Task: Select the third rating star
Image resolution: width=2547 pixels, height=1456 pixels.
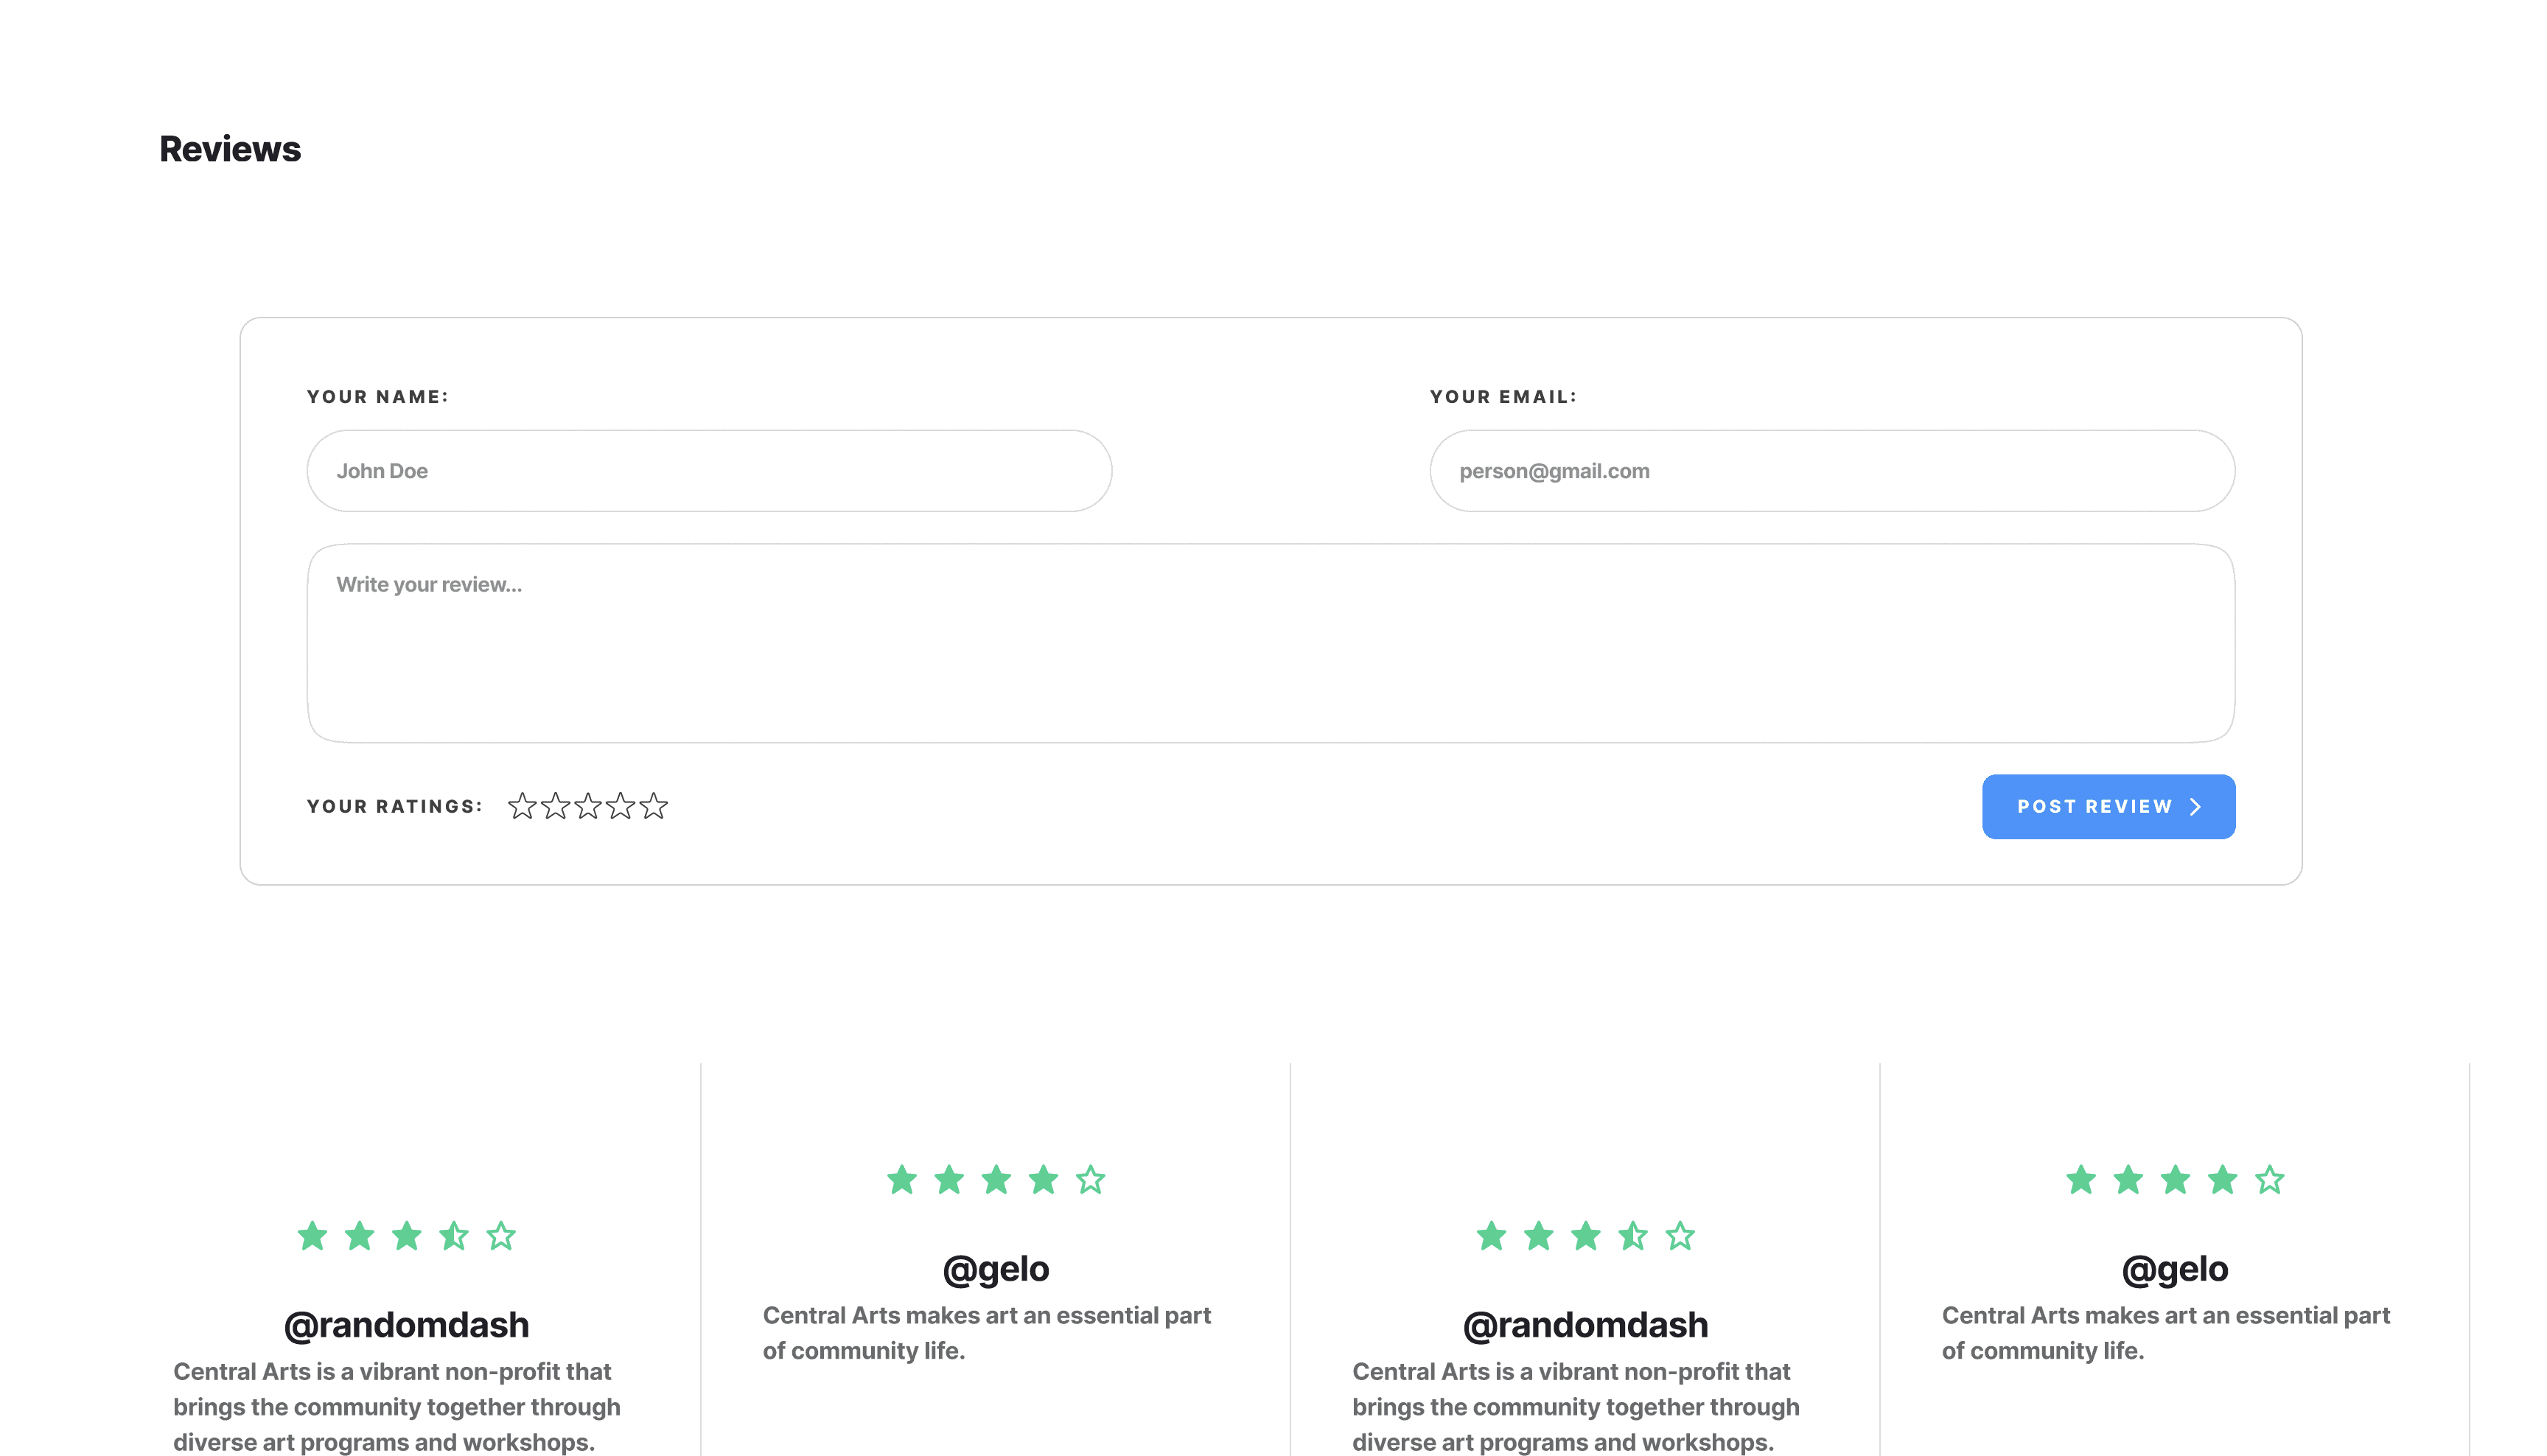Action: [588, 806]
